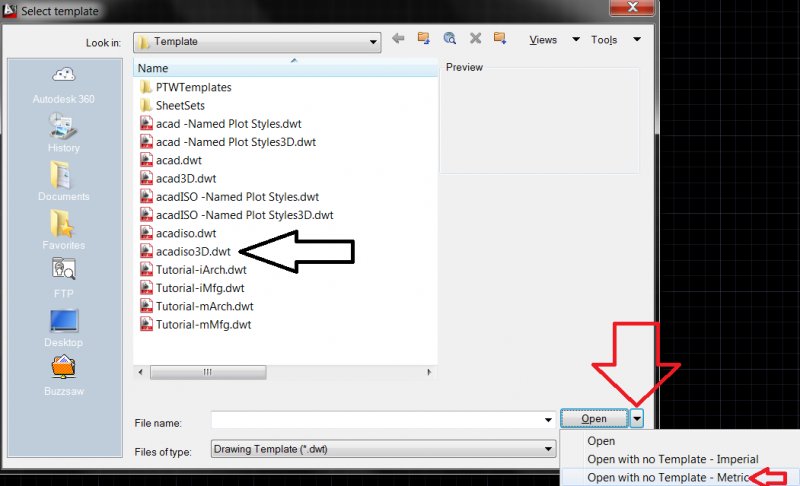Screen dimensions: 800x486
Task: Expand the Views dropdown arrow
Action: point(576,39)
